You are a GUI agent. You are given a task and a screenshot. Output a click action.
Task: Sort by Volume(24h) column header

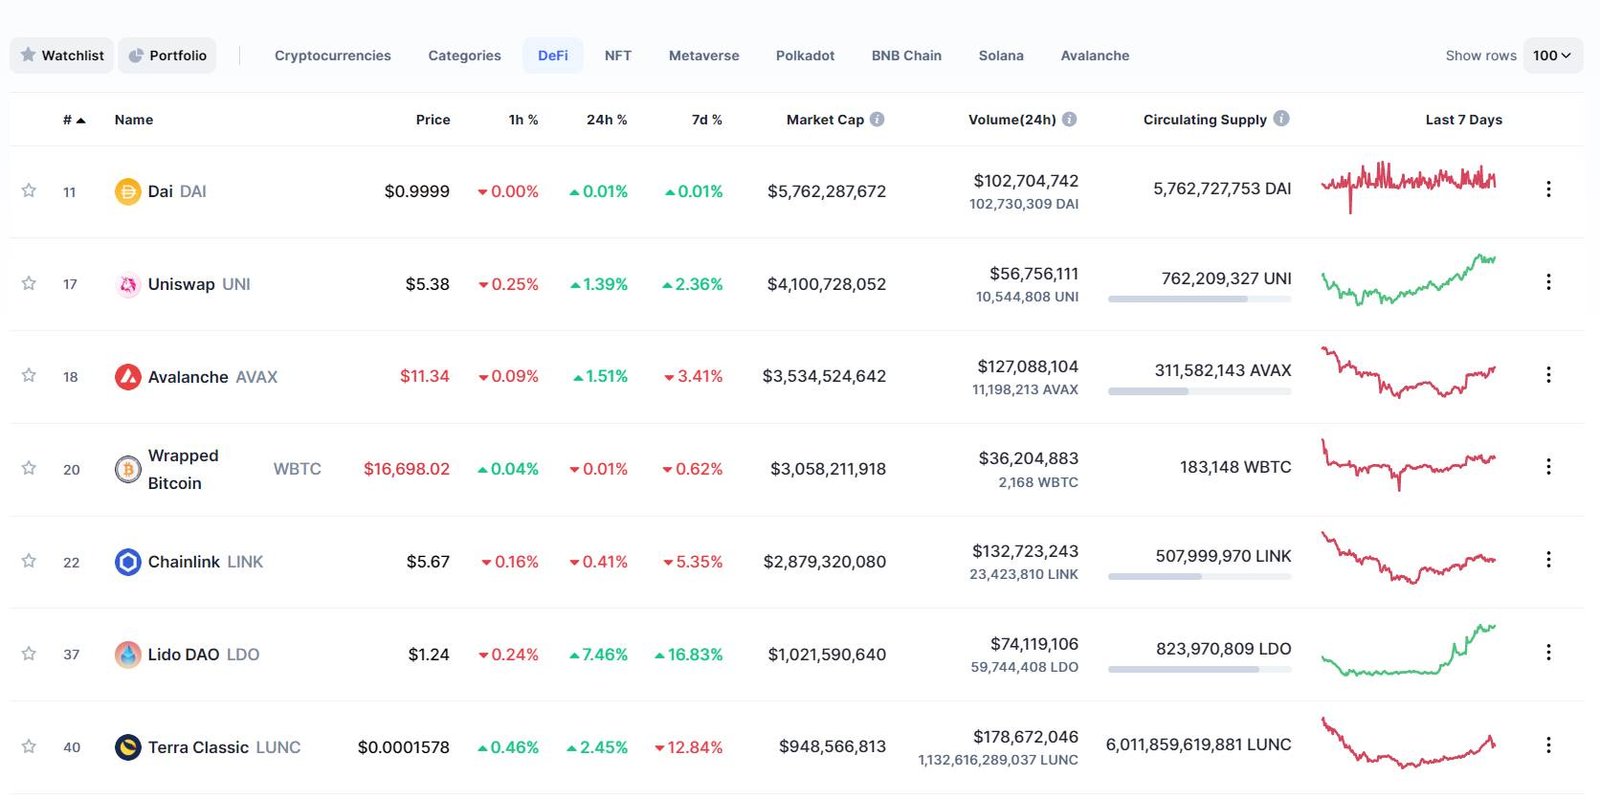coord(1012,120)
